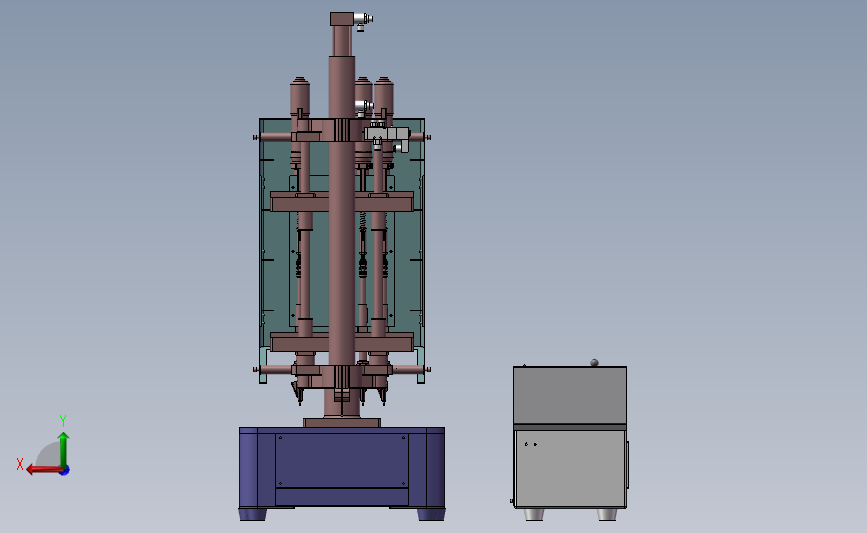This screenshot has height=533, width=867.
Task: Select the lower horizontal brown cross plate
Action: (x=342, y=342)
